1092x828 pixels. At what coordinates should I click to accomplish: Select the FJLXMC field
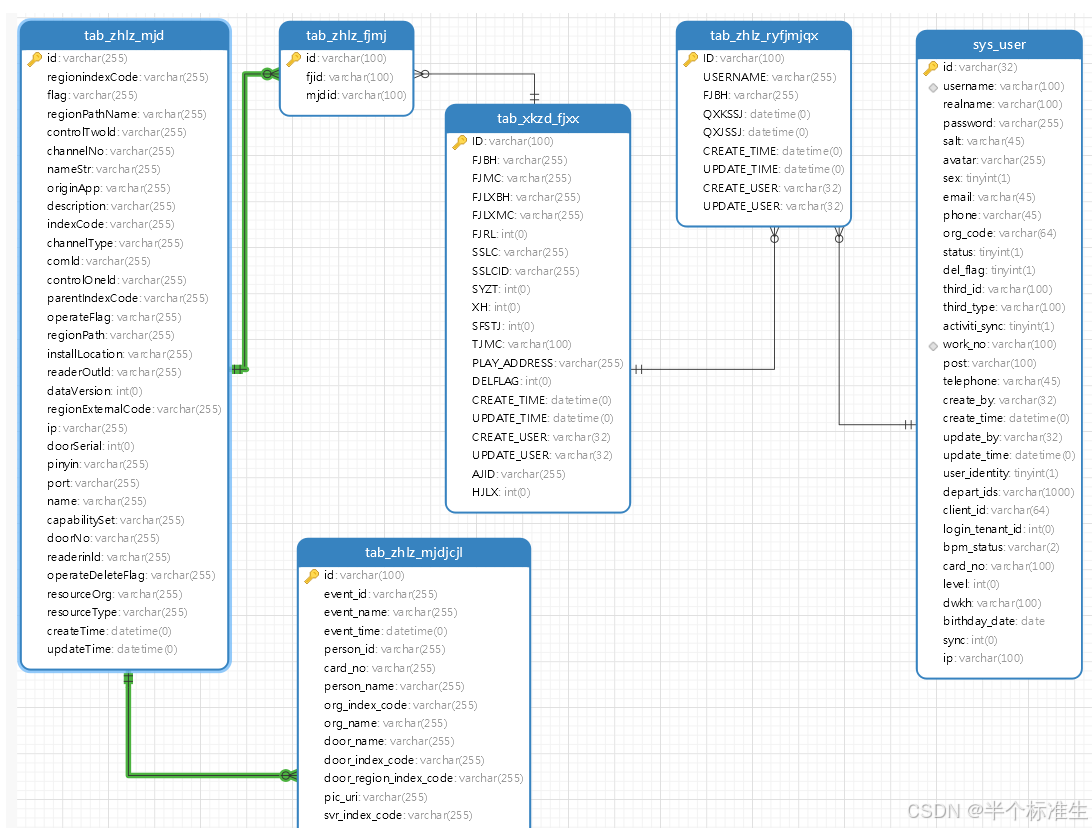(527, 215)
